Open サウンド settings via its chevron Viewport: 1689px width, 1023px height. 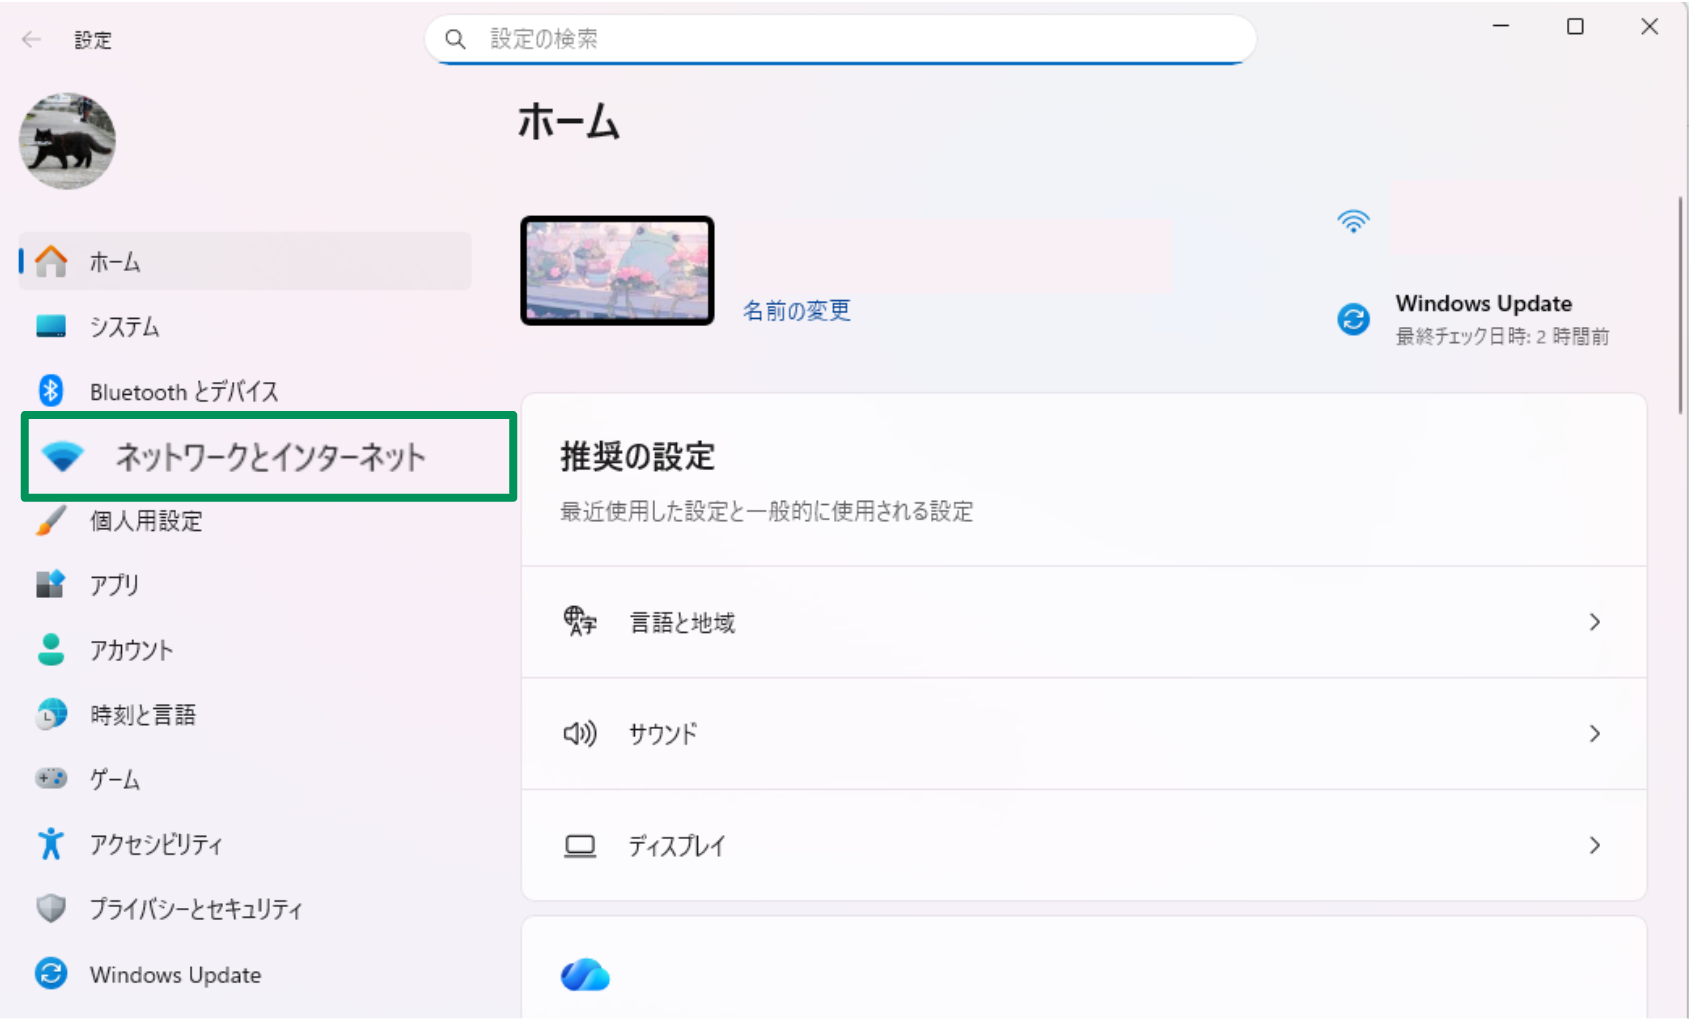click(1594, 734)
